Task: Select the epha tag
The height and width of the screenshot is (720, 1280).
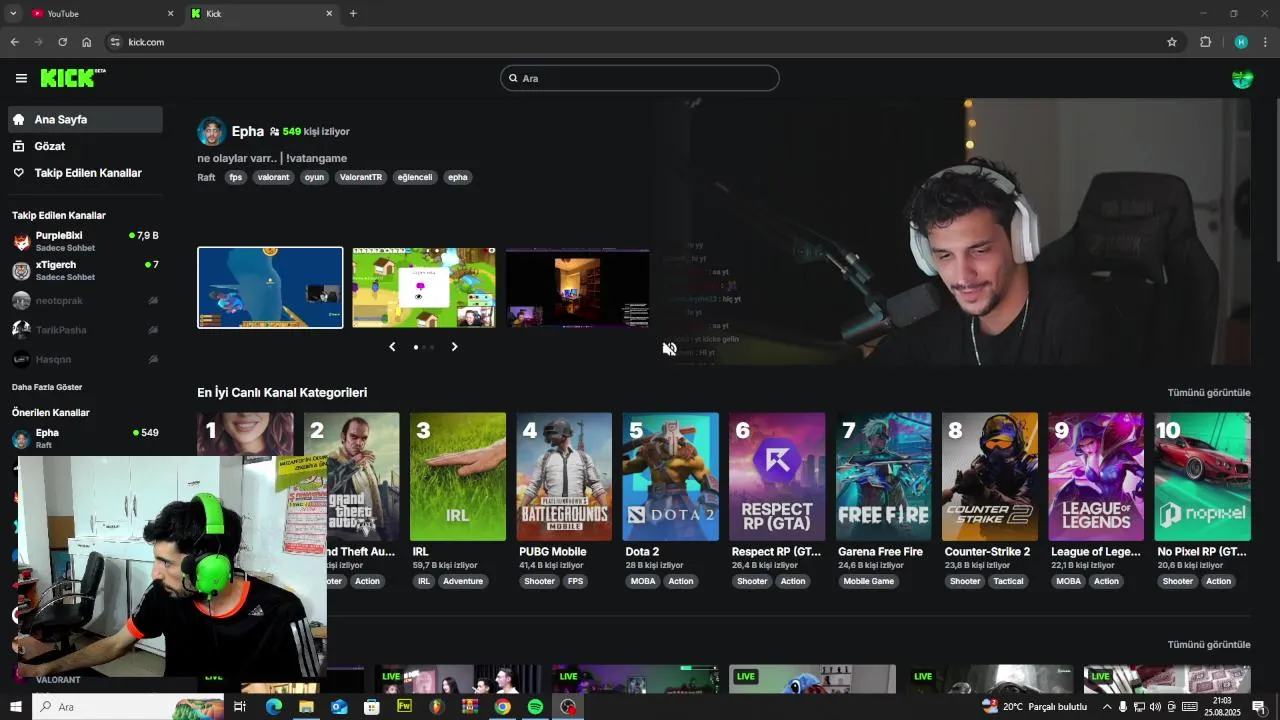Action: pos(457,177)
